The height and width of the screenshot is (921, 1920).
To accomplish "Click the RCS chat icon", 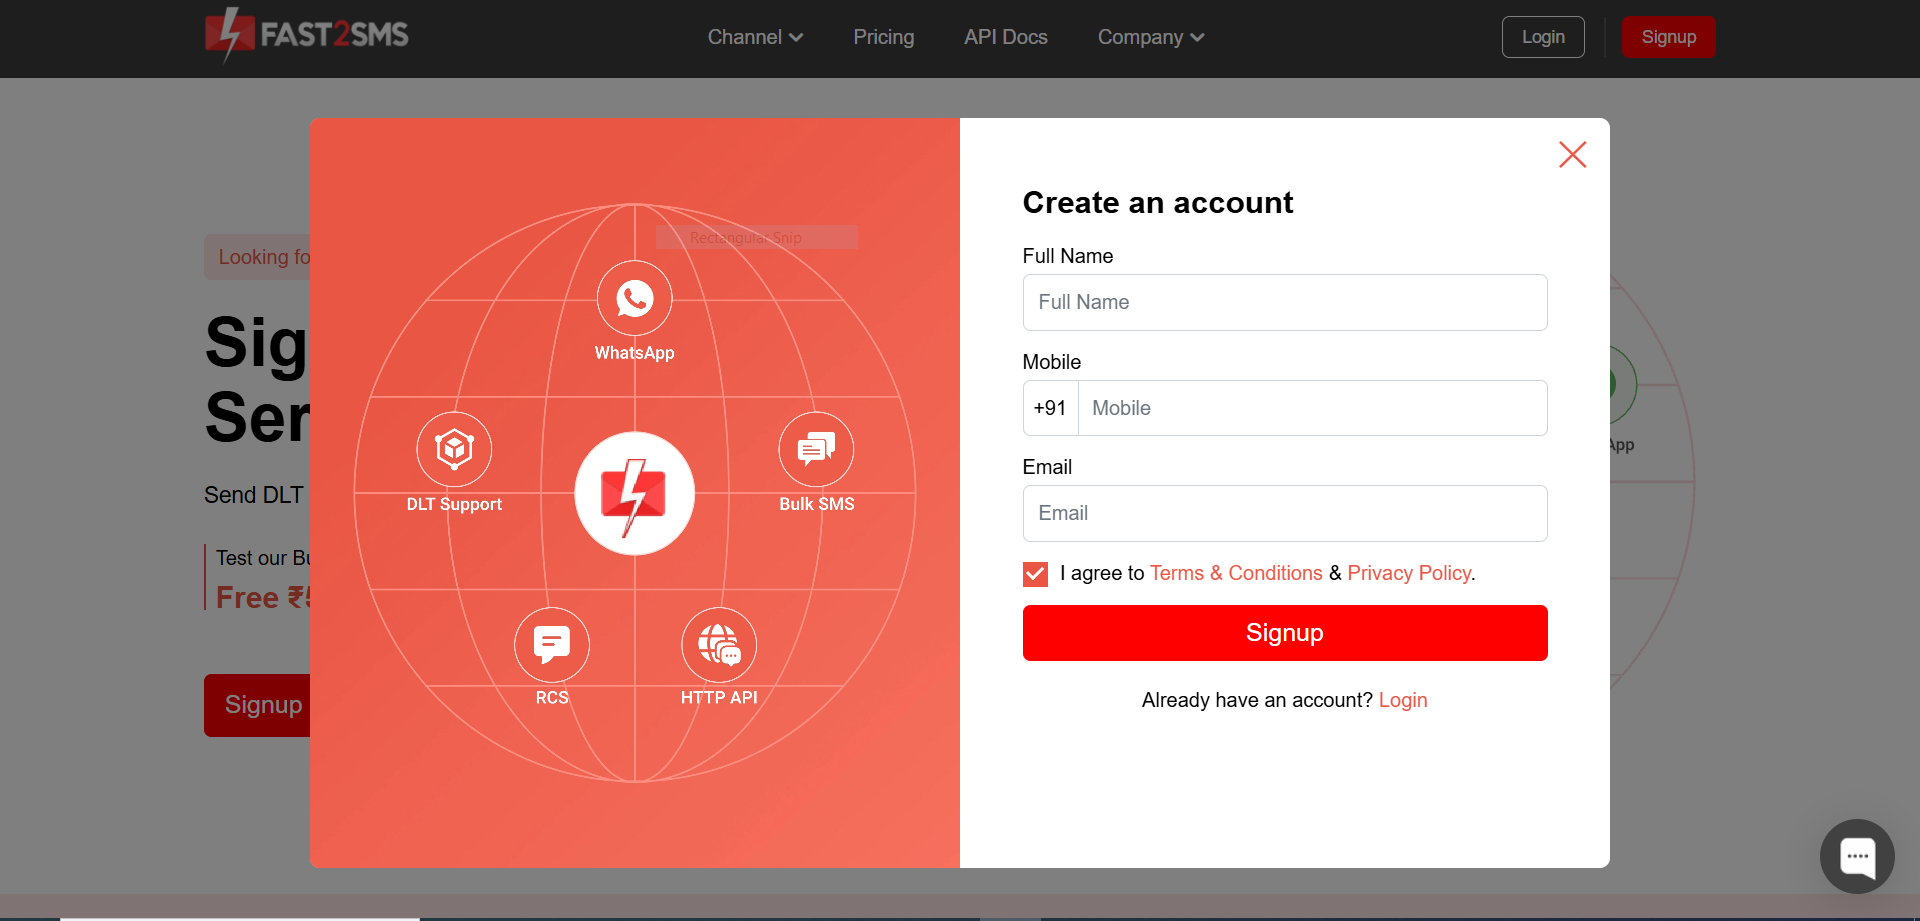I will tap(551, 644).
